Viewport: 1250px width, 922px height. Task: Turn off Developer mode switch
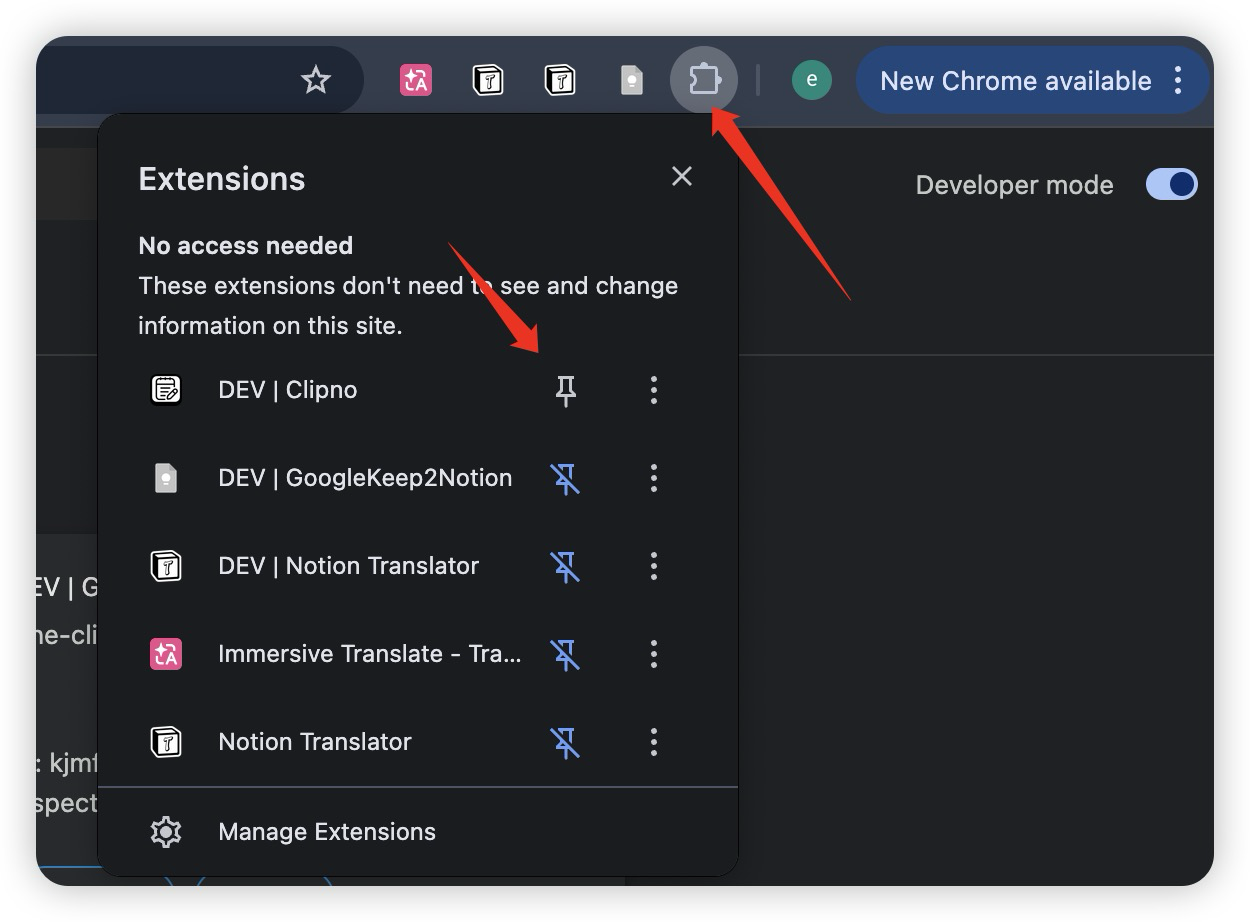coord(1171,184)
